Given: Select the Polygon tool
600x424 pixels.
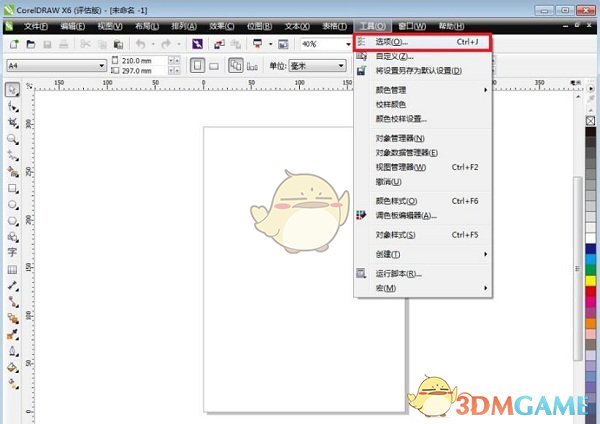Looking at the screenshot, I should tap(13, 221).
